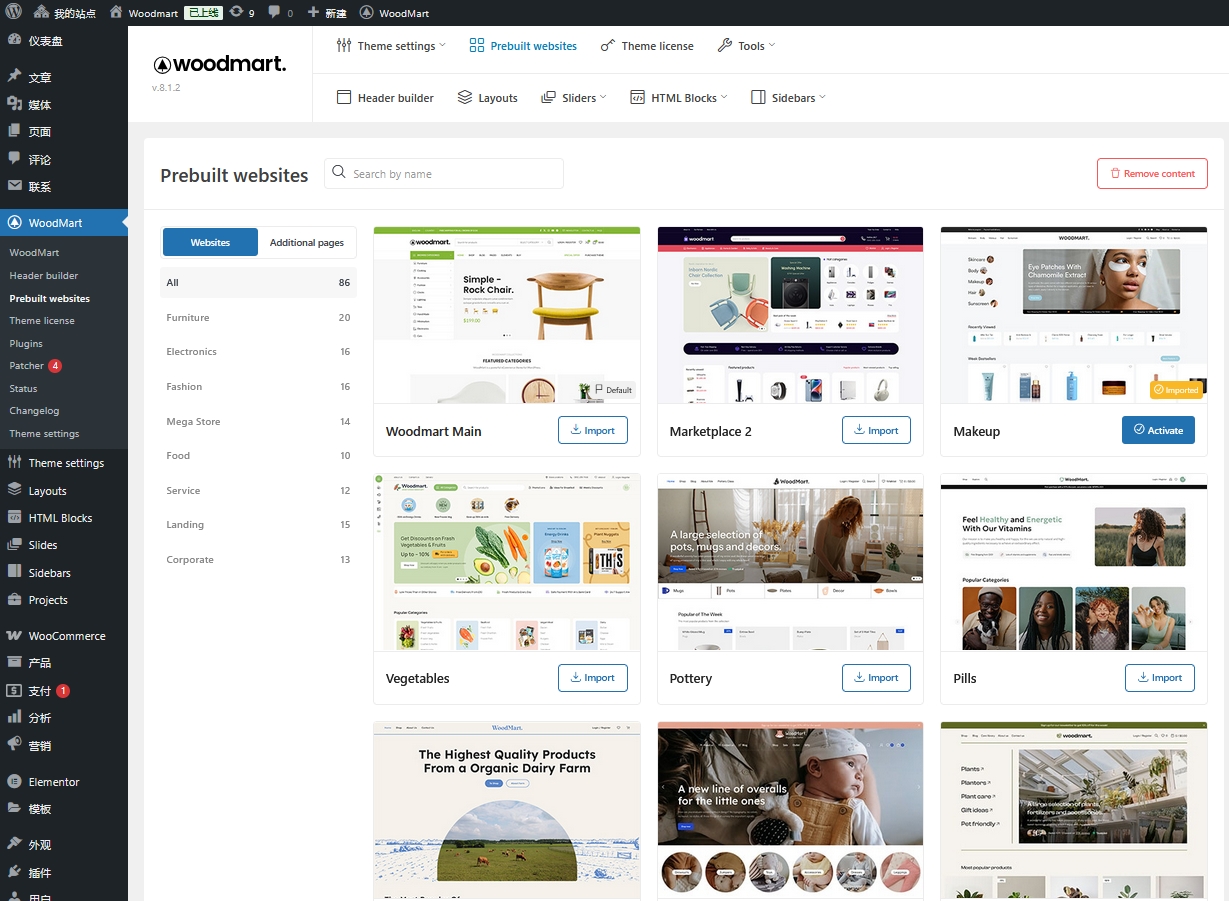
Task: Click the 支付 payments icon
Action: 14,691
